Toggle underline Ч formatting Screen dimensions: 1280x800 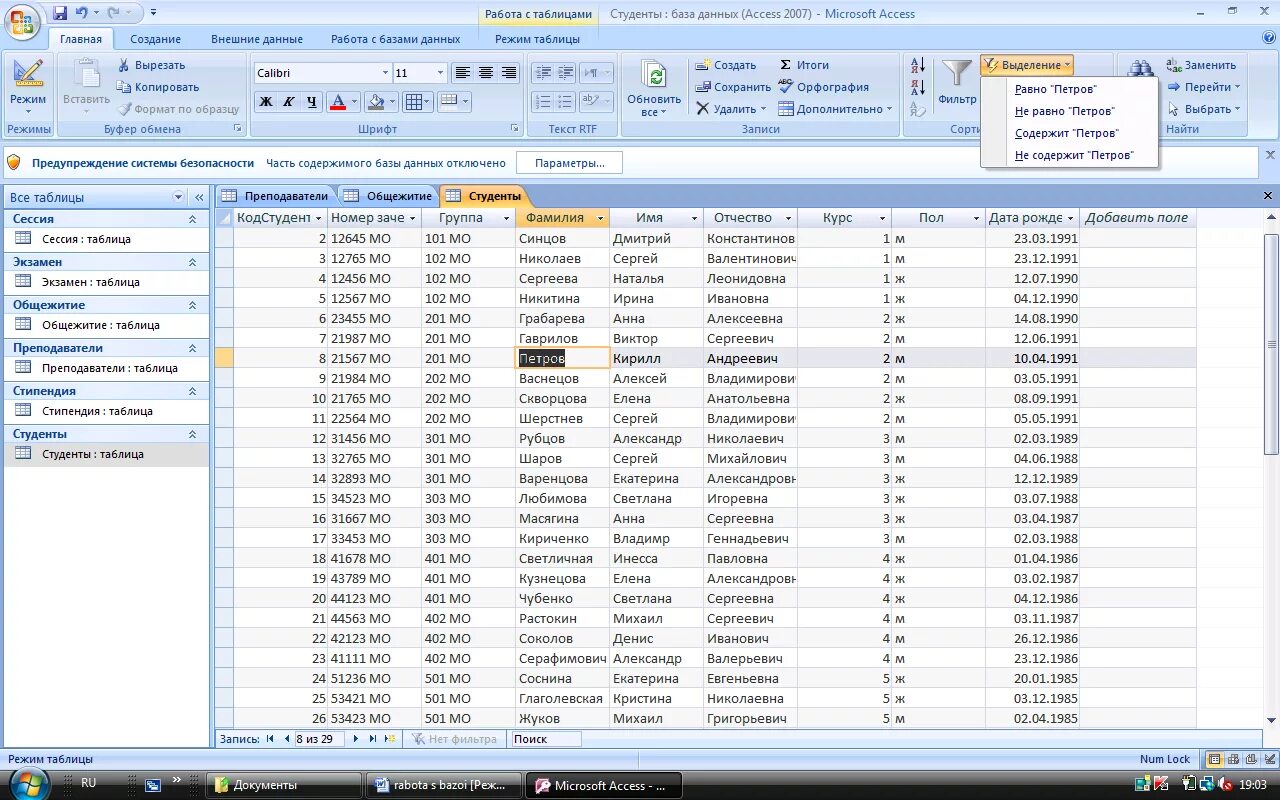click(x=312, y=101)
